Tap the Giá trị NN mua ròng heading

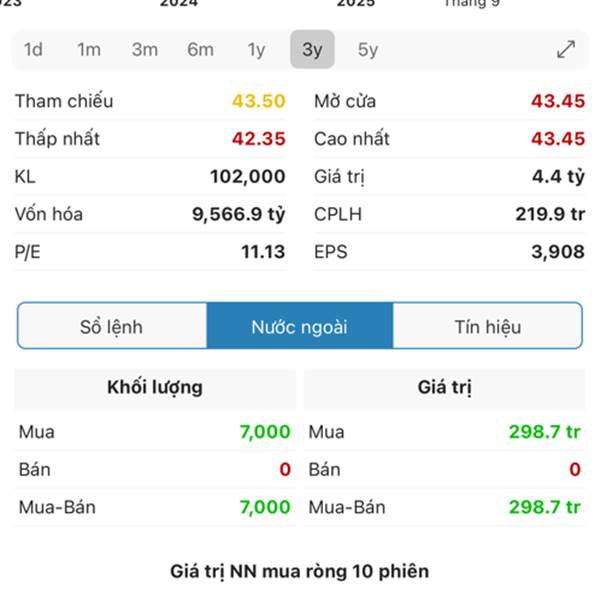point(299,571)
